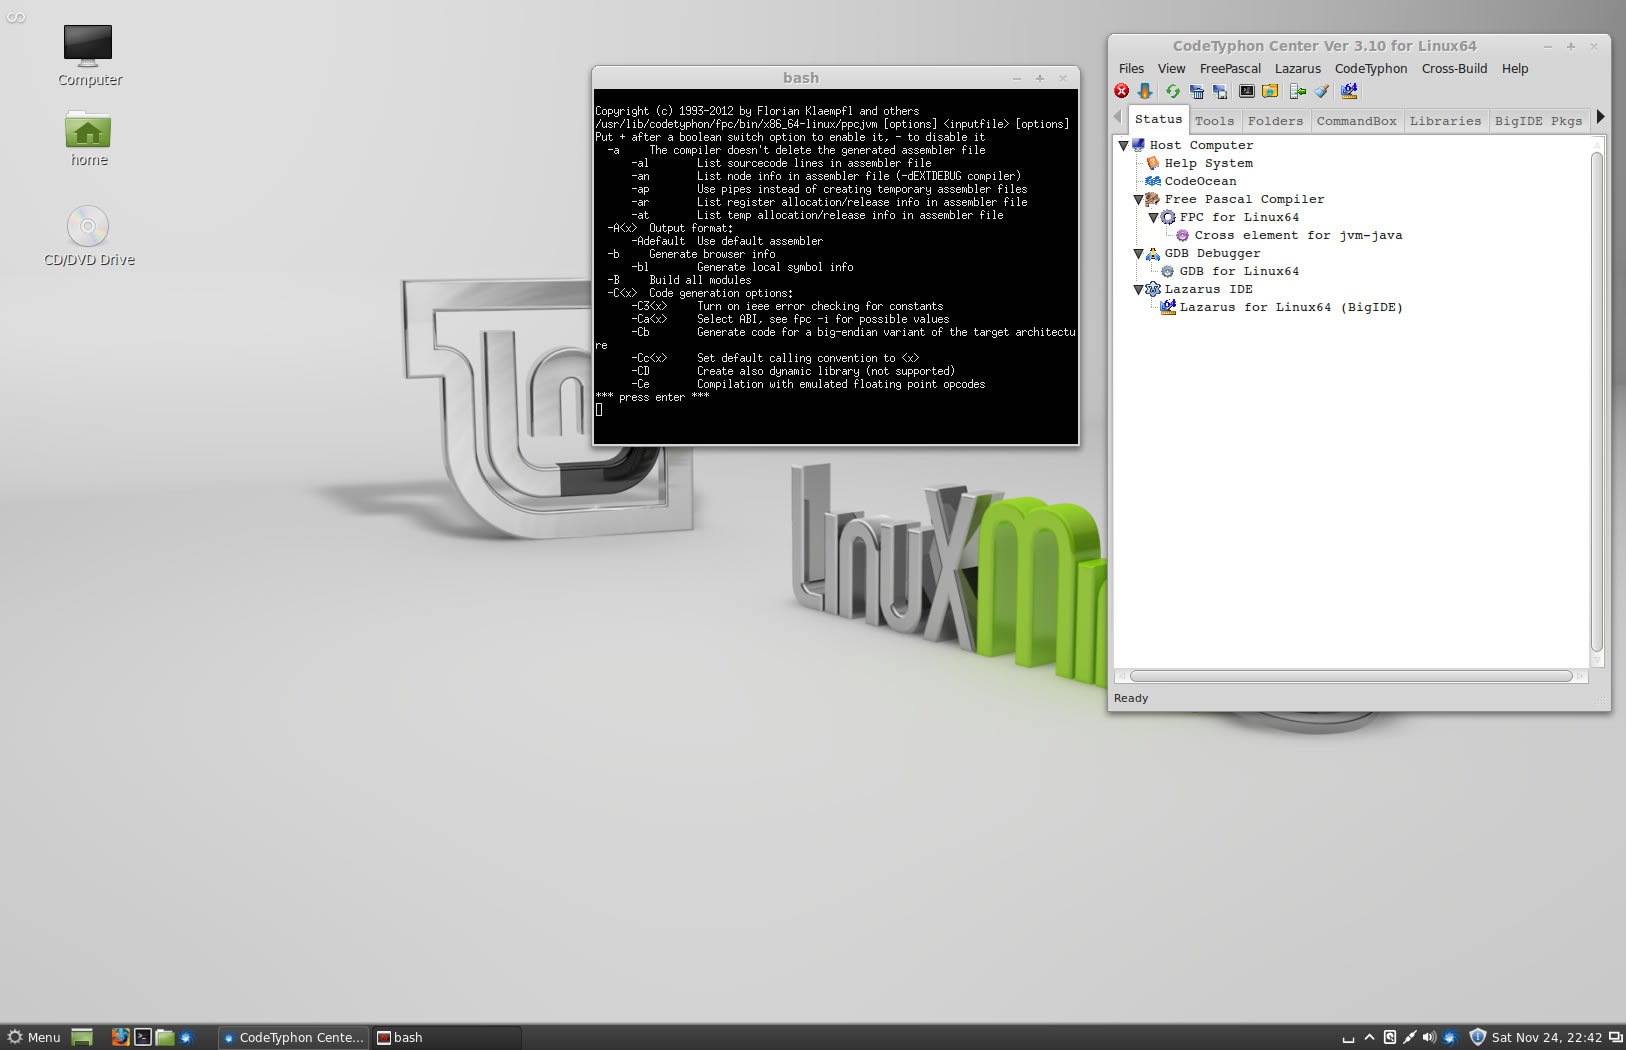Open file manager folder icon in panel
This screenshot has height=1050, width=1626.
[x=165, y=1037]
